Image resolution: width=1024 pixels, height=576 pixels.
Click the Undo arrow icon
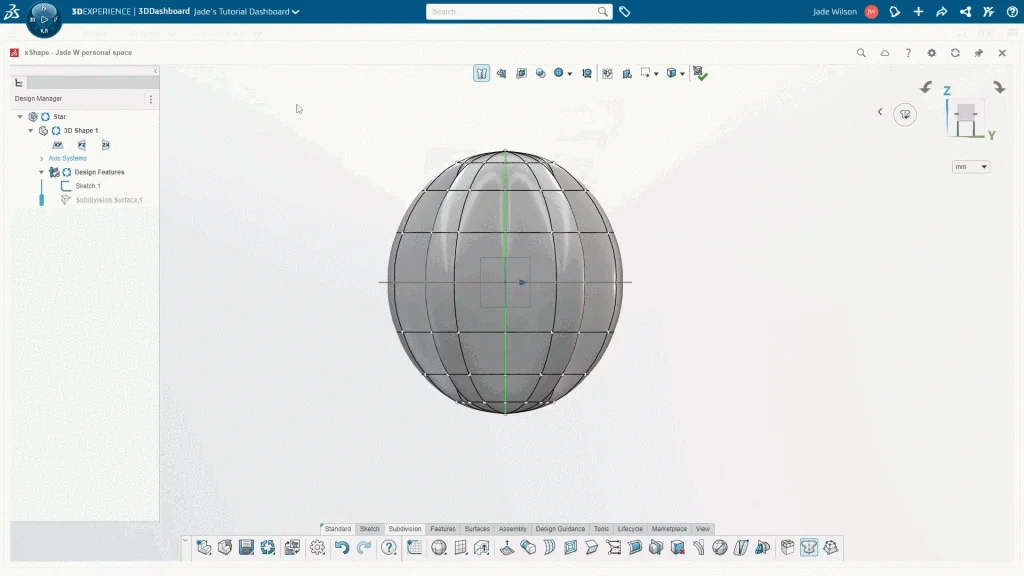coord(342,547)
